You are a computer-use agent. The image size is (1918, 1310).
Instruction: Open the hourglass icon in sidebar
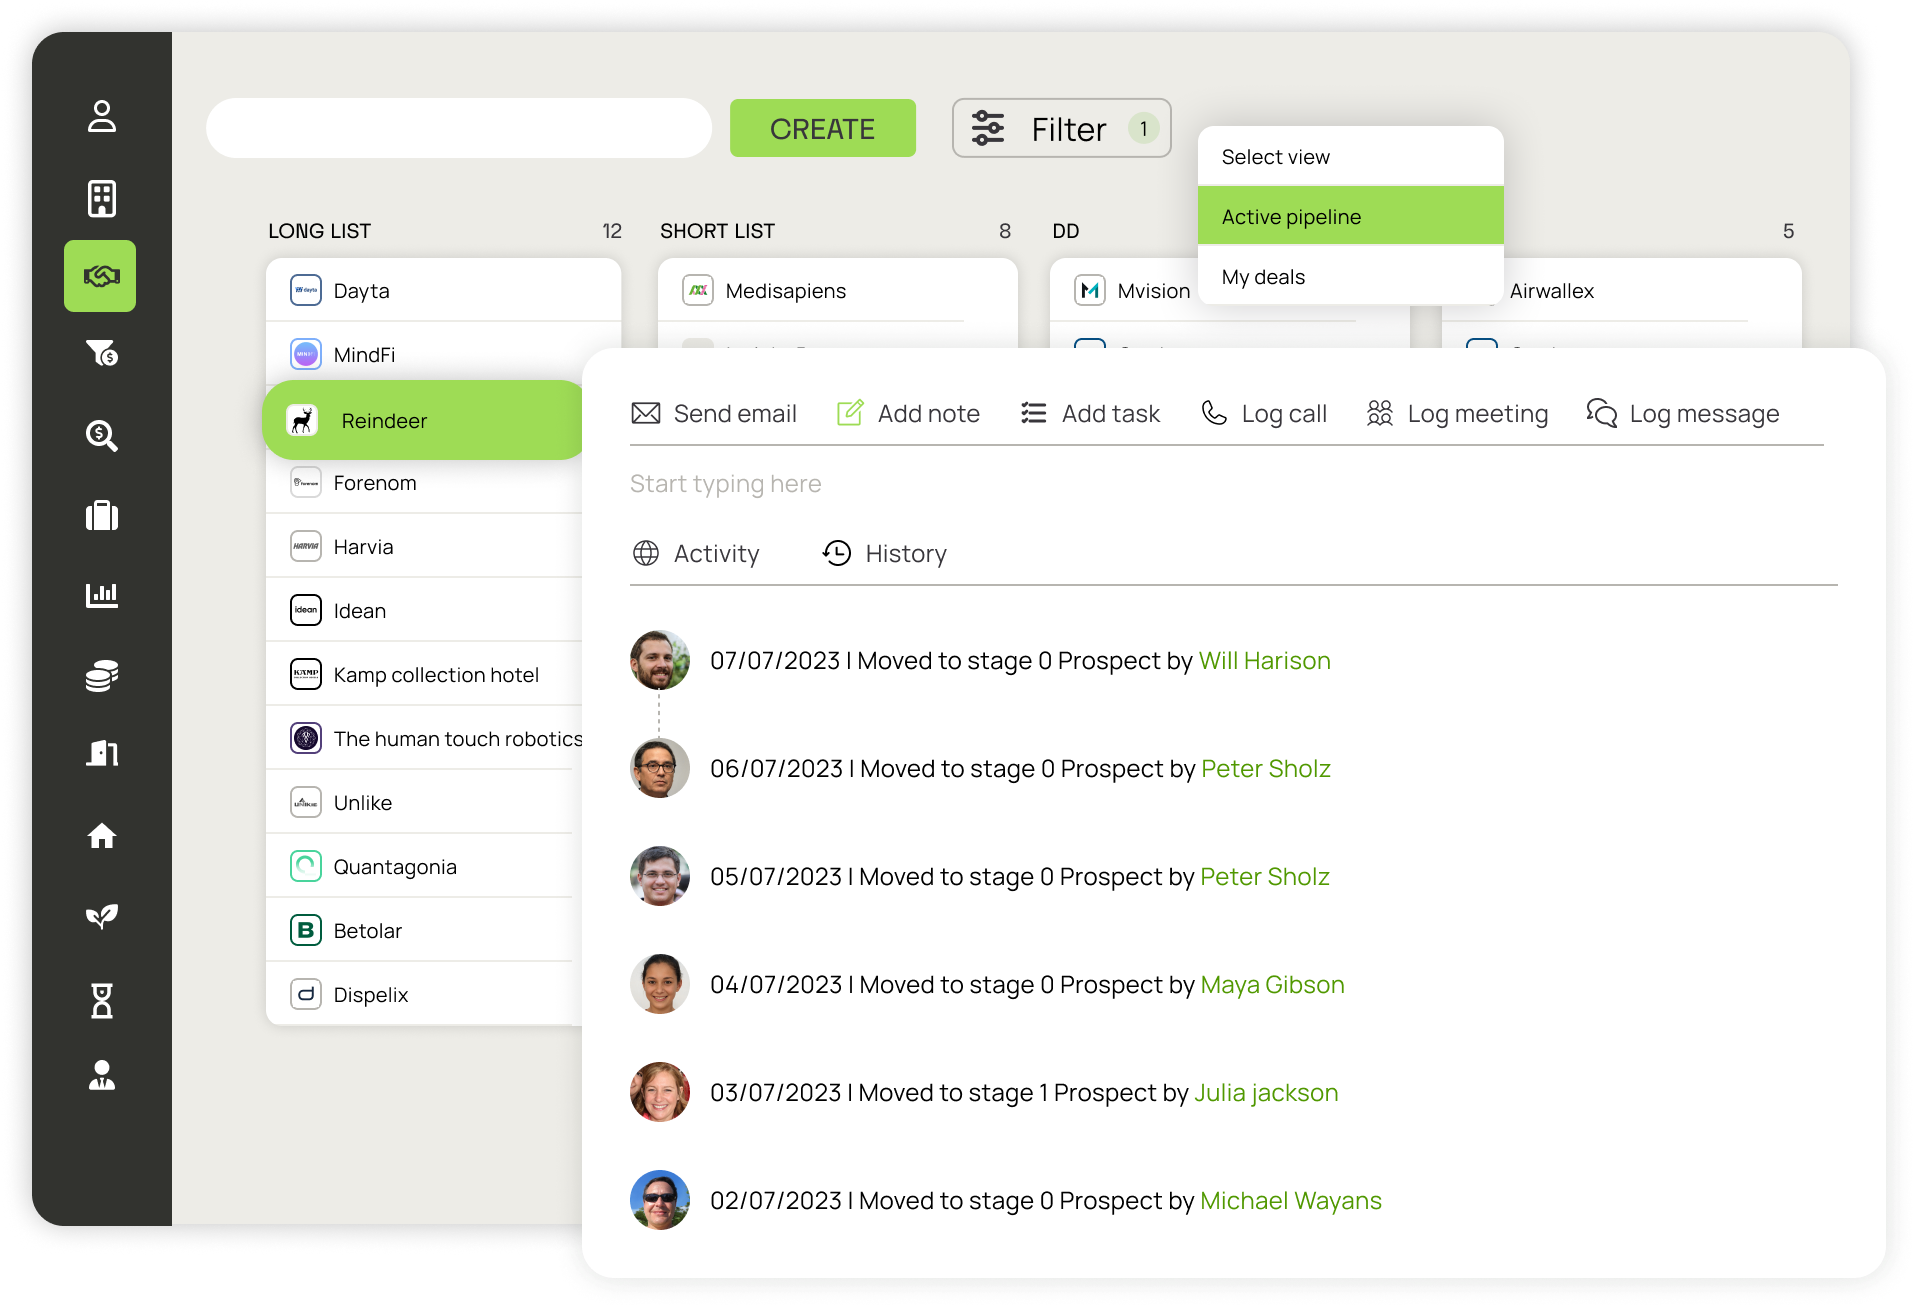[x=101, y=999]
